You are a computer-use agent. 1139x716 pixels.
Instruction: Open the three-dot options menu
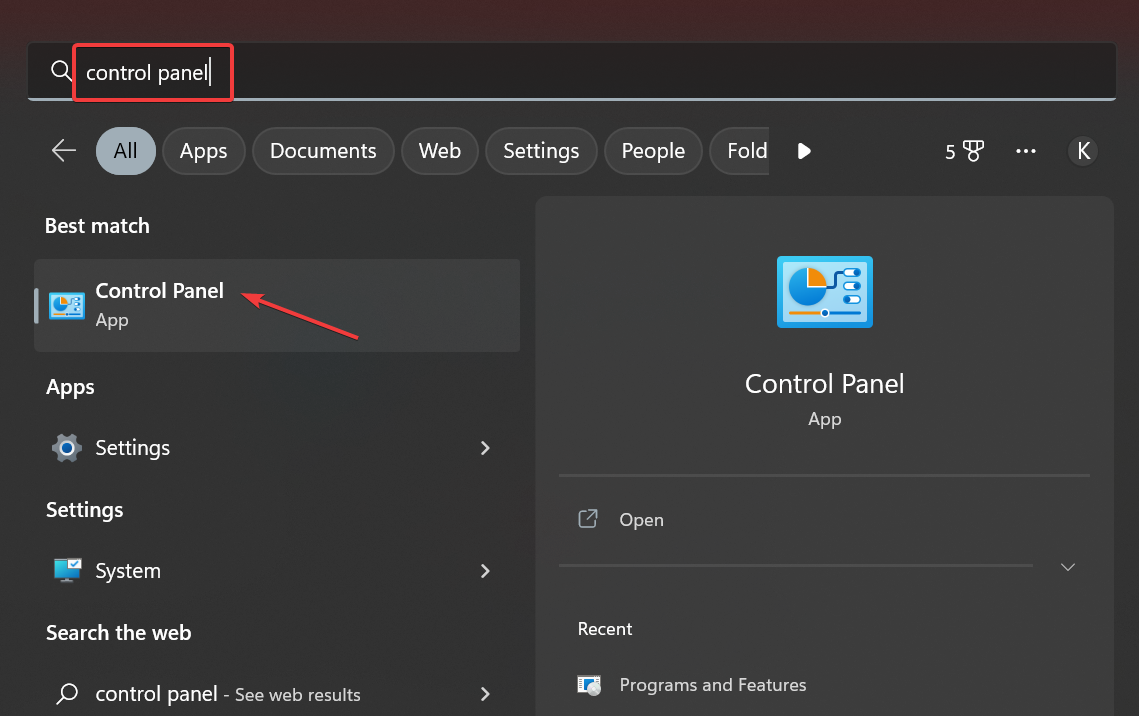pos(1026,151)
